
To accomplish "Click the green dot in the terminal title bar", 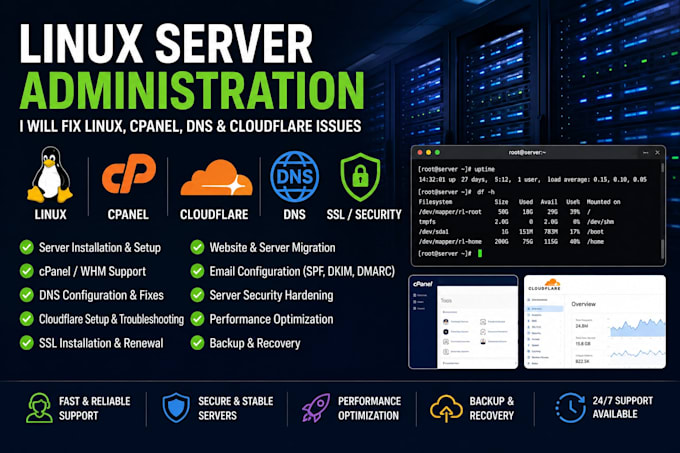I will click(x=437, y=153).
